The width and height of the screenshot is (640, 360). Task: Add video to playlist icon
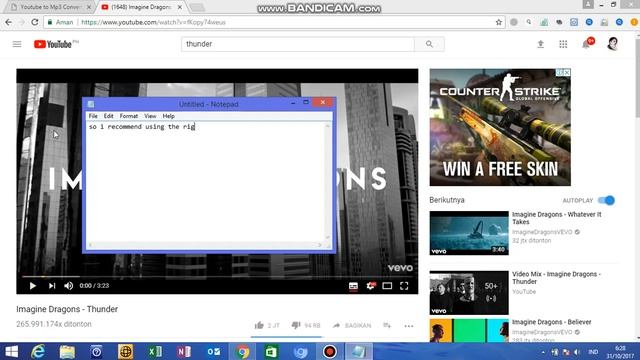point(387,325)
